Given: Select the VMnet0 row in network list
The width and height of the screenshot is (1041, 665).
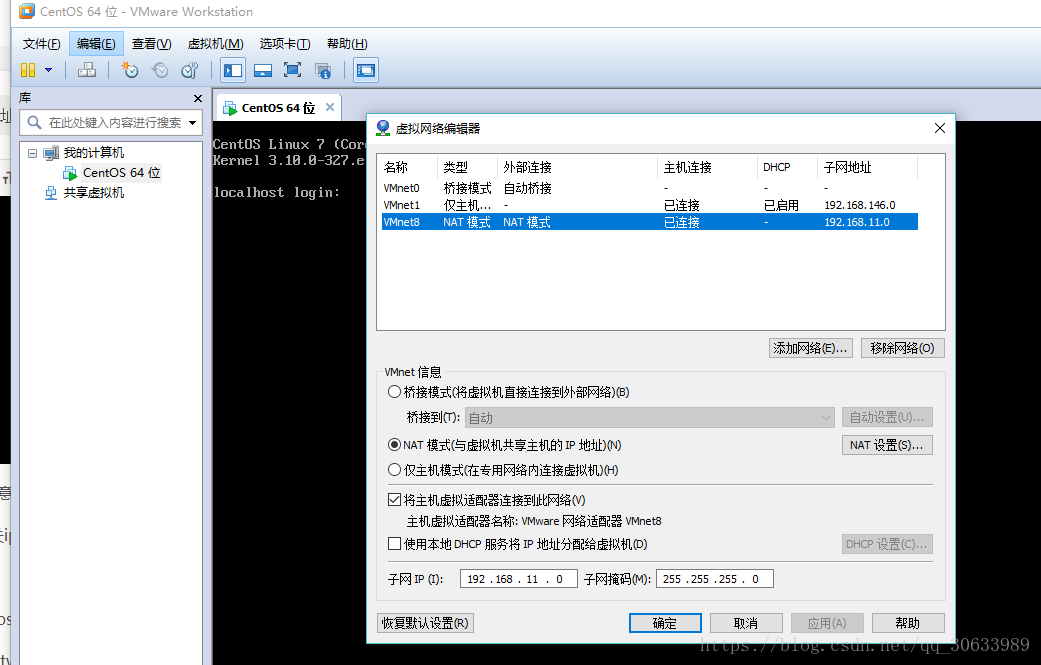Looking at the screenshot, I should tap(649, 188).
